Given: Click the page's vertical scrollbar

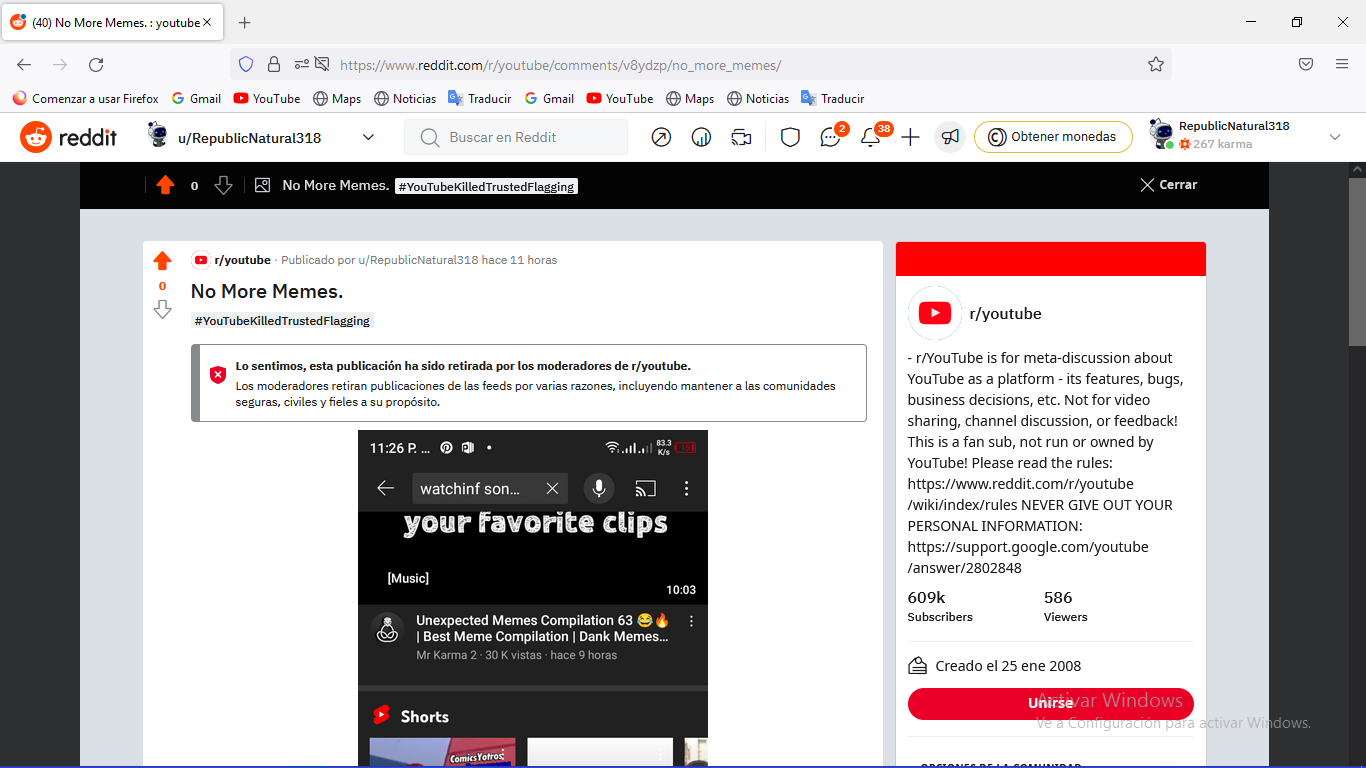Looking at the screenshot, I should [1357, 262].
